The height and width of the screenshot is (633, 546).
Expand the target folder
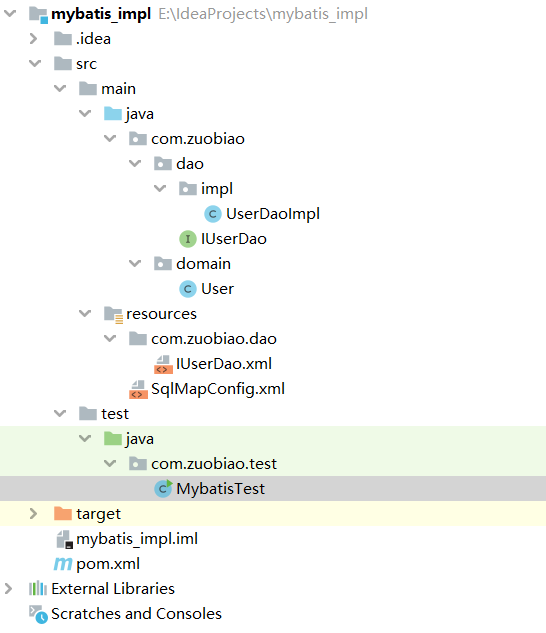point(34,514)
